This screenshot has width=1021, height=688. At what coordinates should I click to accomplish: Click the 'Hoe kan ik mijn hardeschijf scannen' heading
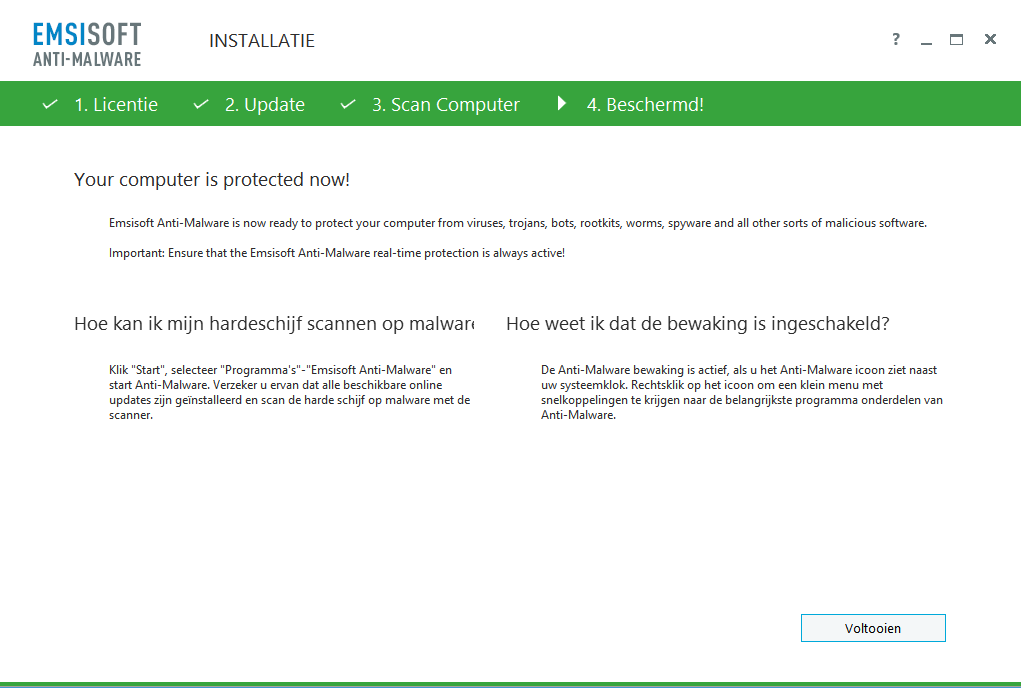coord(274,323)
